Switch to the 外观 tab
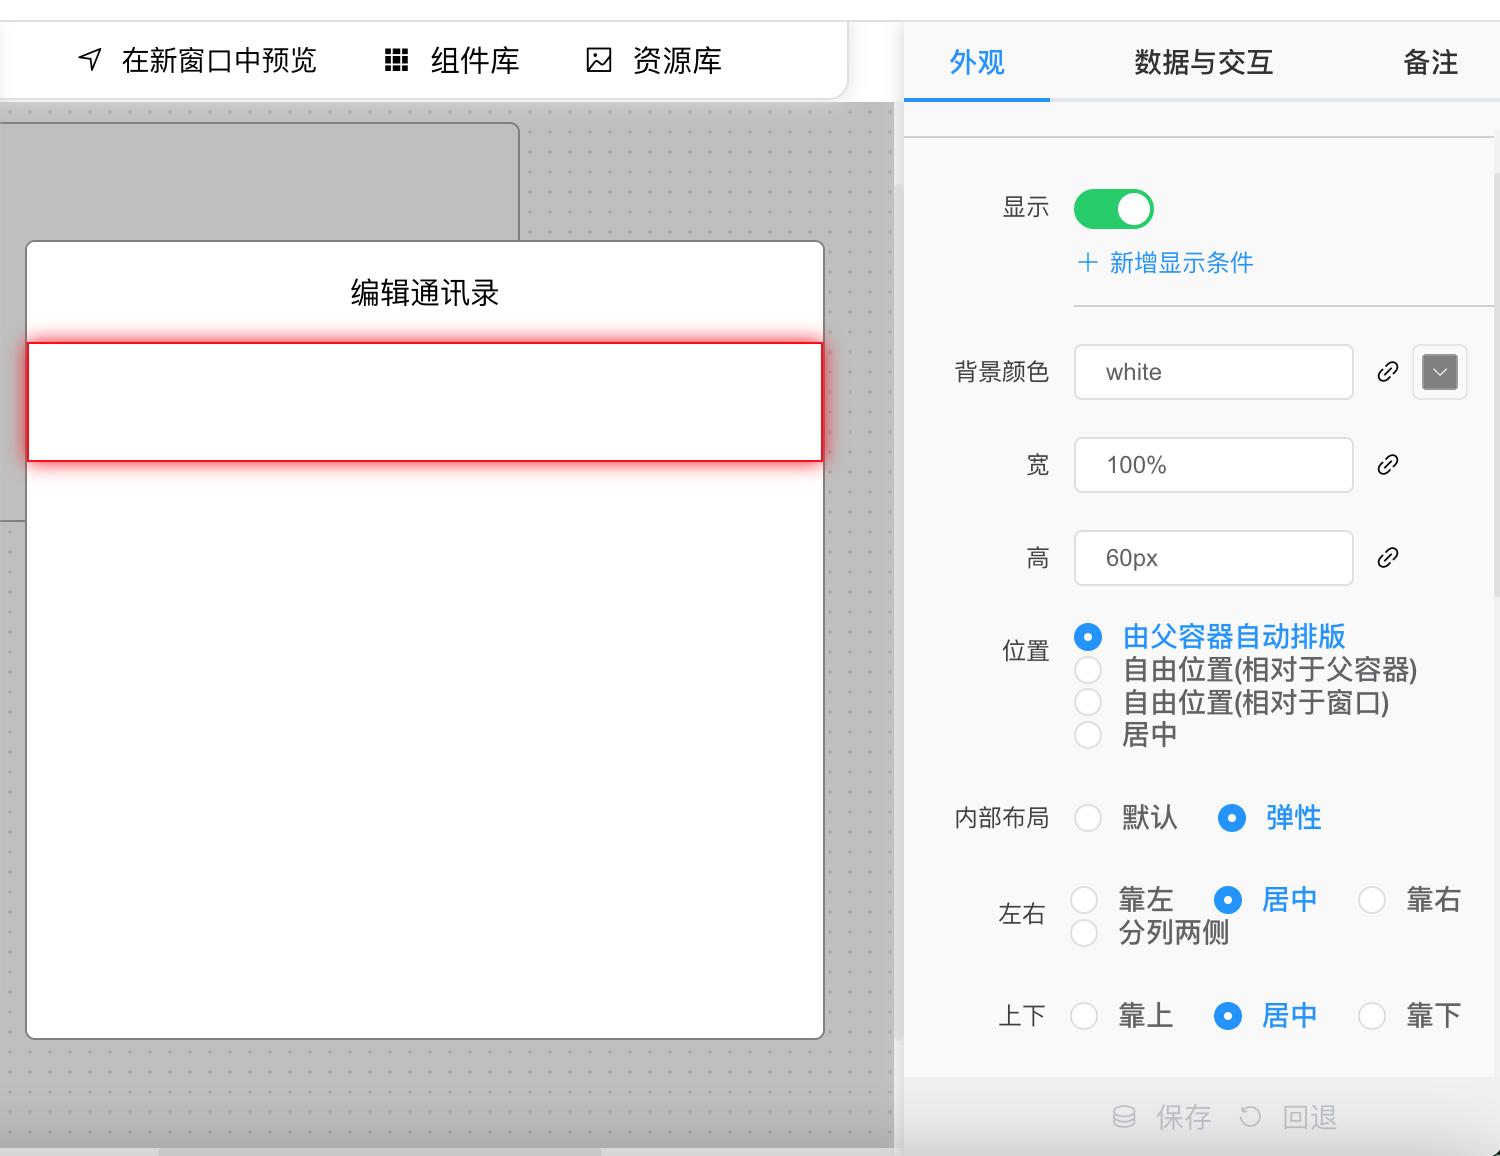The width and height of the screenshot is (1500, 1156). coord(977,62)
